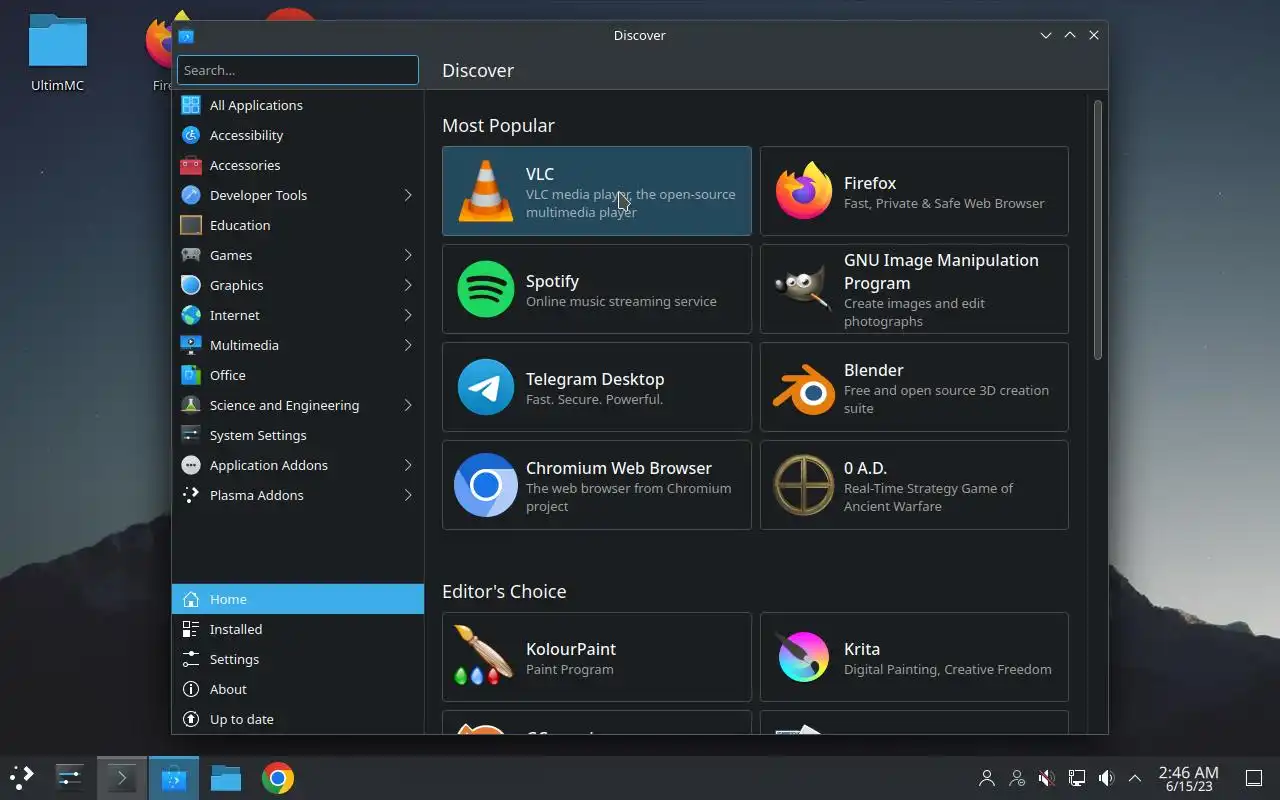Open the wired network tray icon
This screenshot has width=1280, height=800.
(1077, 777)
